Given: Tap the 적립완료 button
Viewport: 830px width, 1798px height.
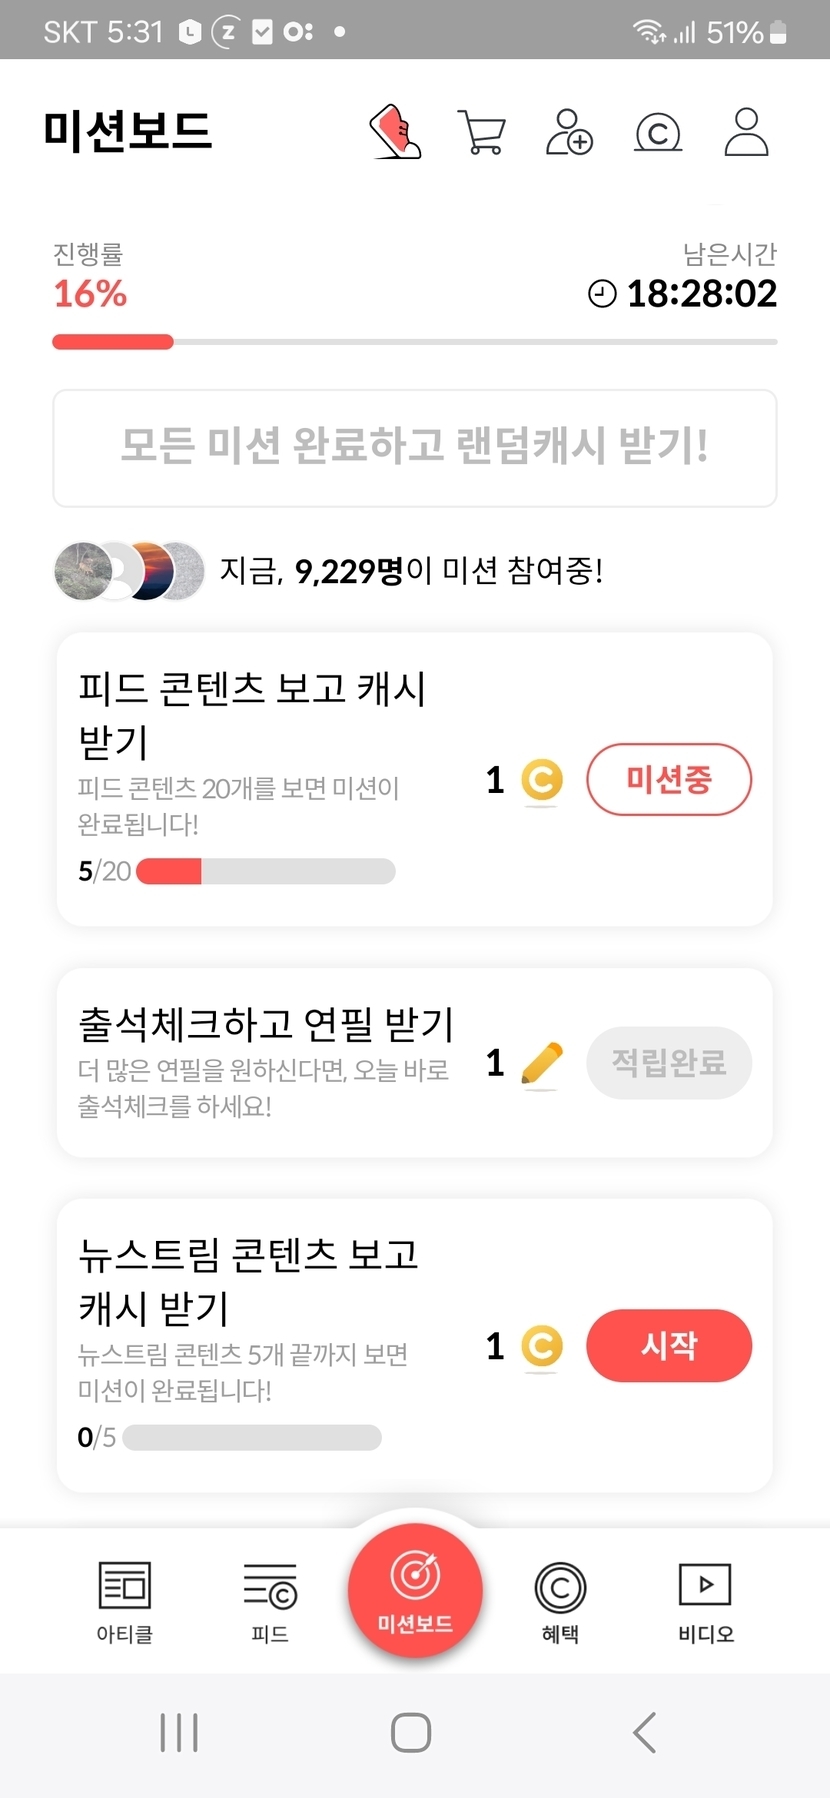Looking at the screenshot, I should point(669,1063).
